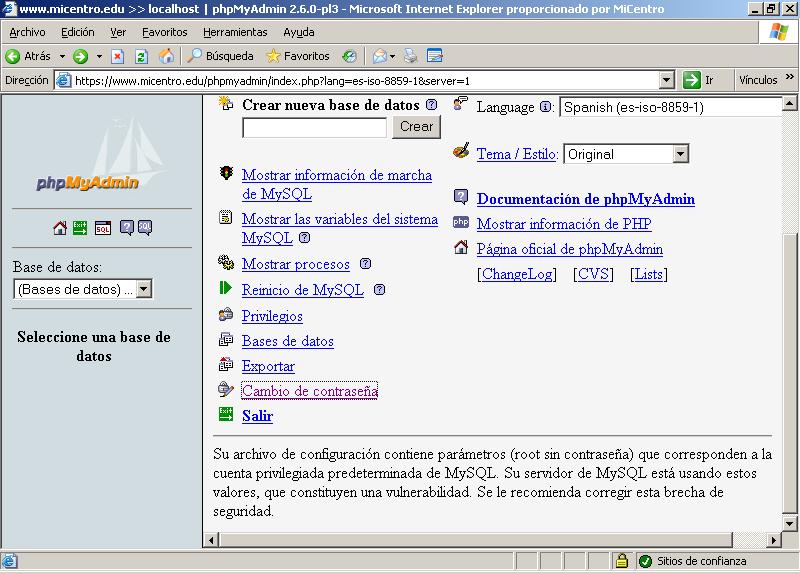
Task: Click the Salir logout link
Action: coord(258,416)
